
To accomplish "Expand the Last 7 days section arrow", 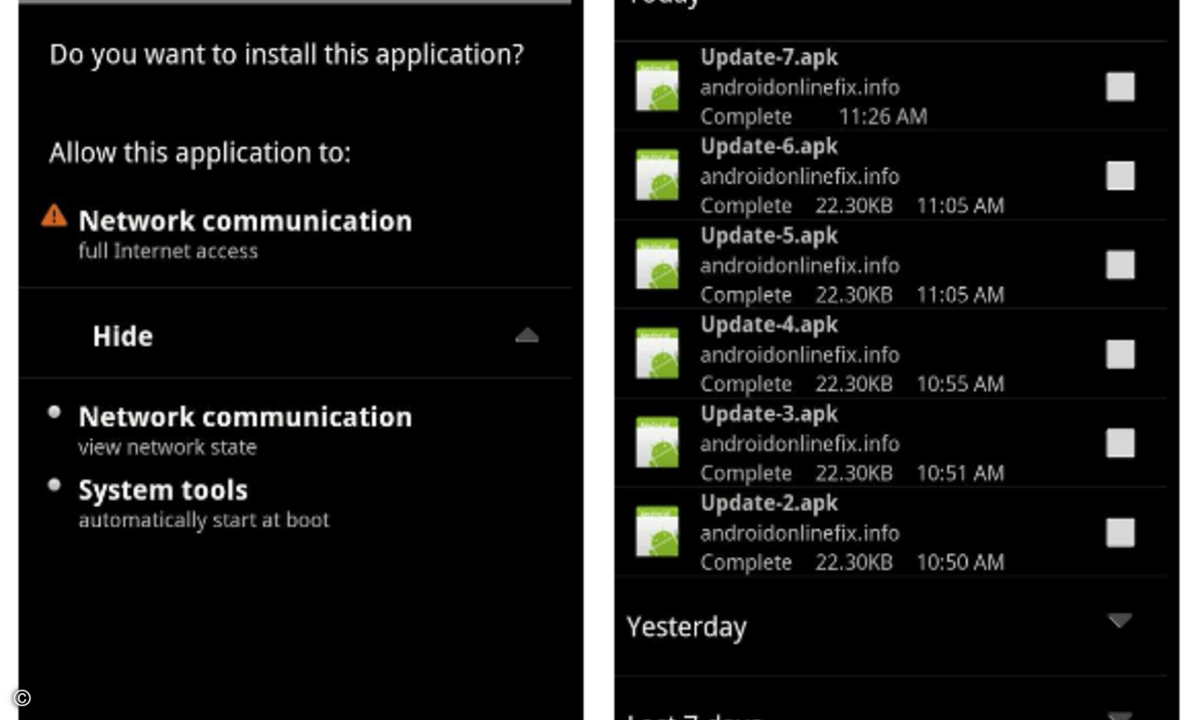I will (1120, 714).
